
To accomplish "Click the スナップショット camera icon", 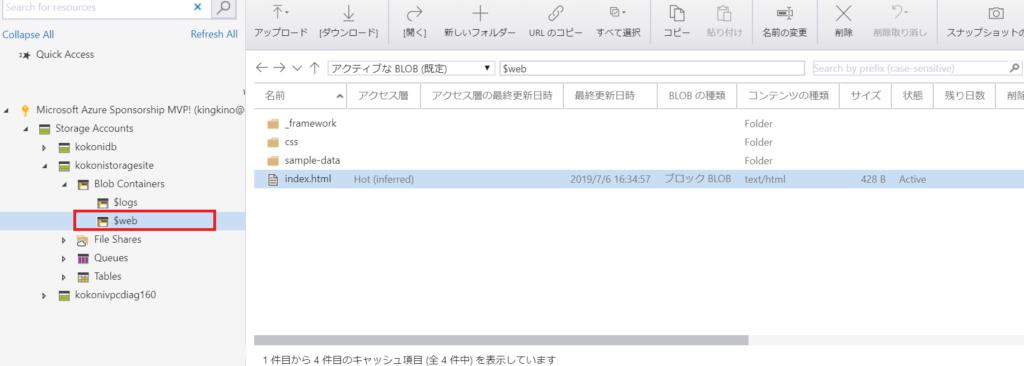I will [995, 13].
